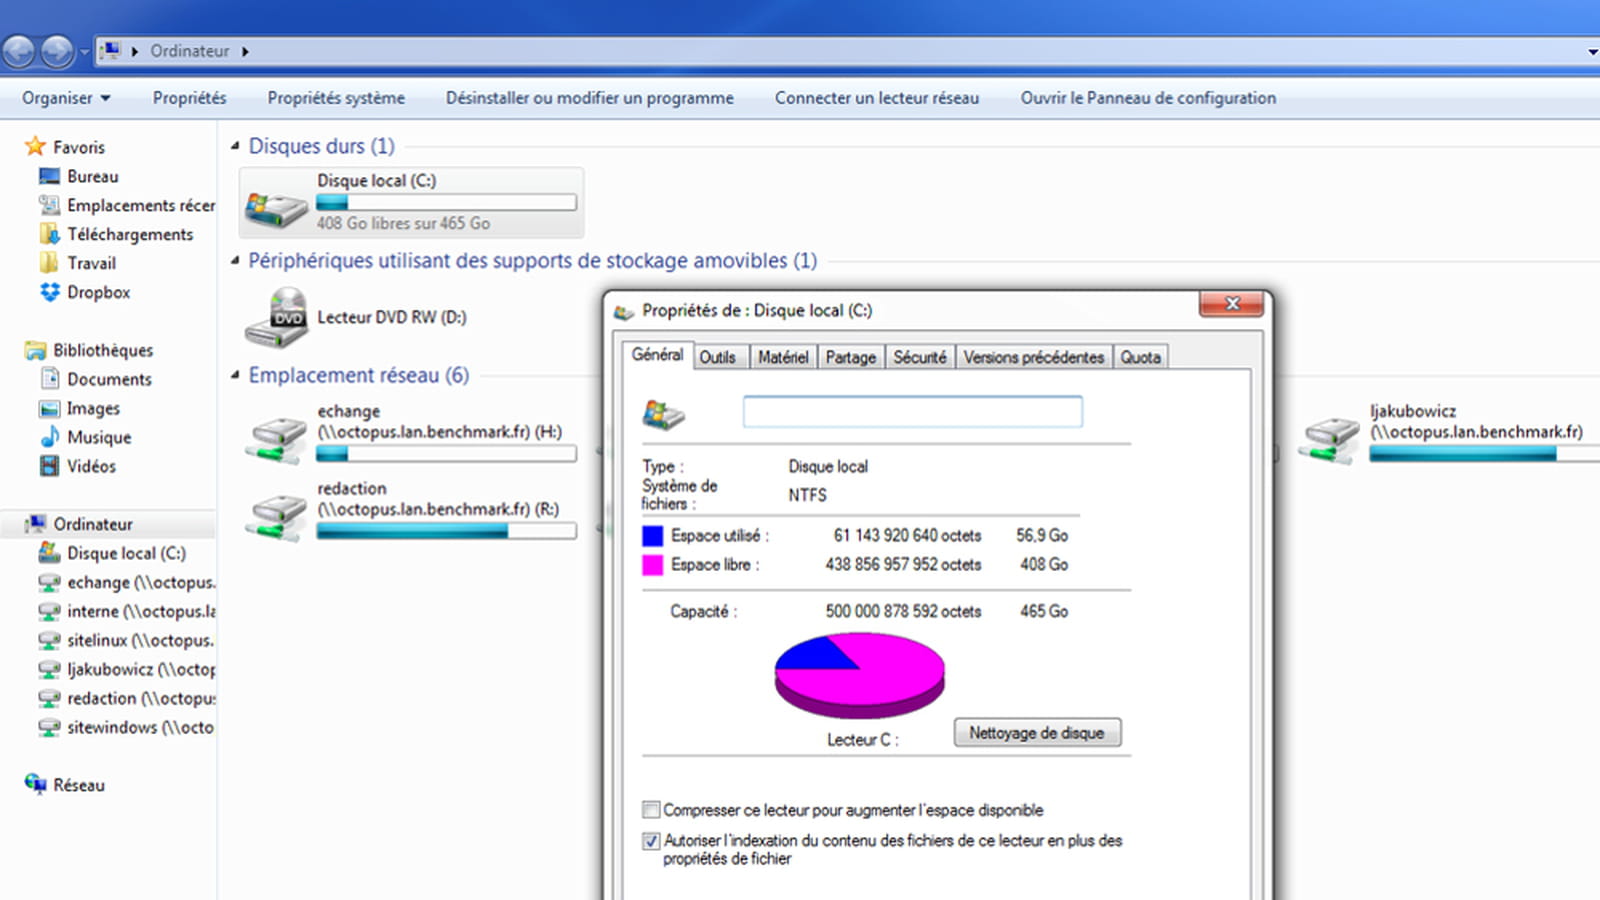Expand the arrow after Ordinateur in address bar
This screenshot has width=1600, height=900.
245,51
